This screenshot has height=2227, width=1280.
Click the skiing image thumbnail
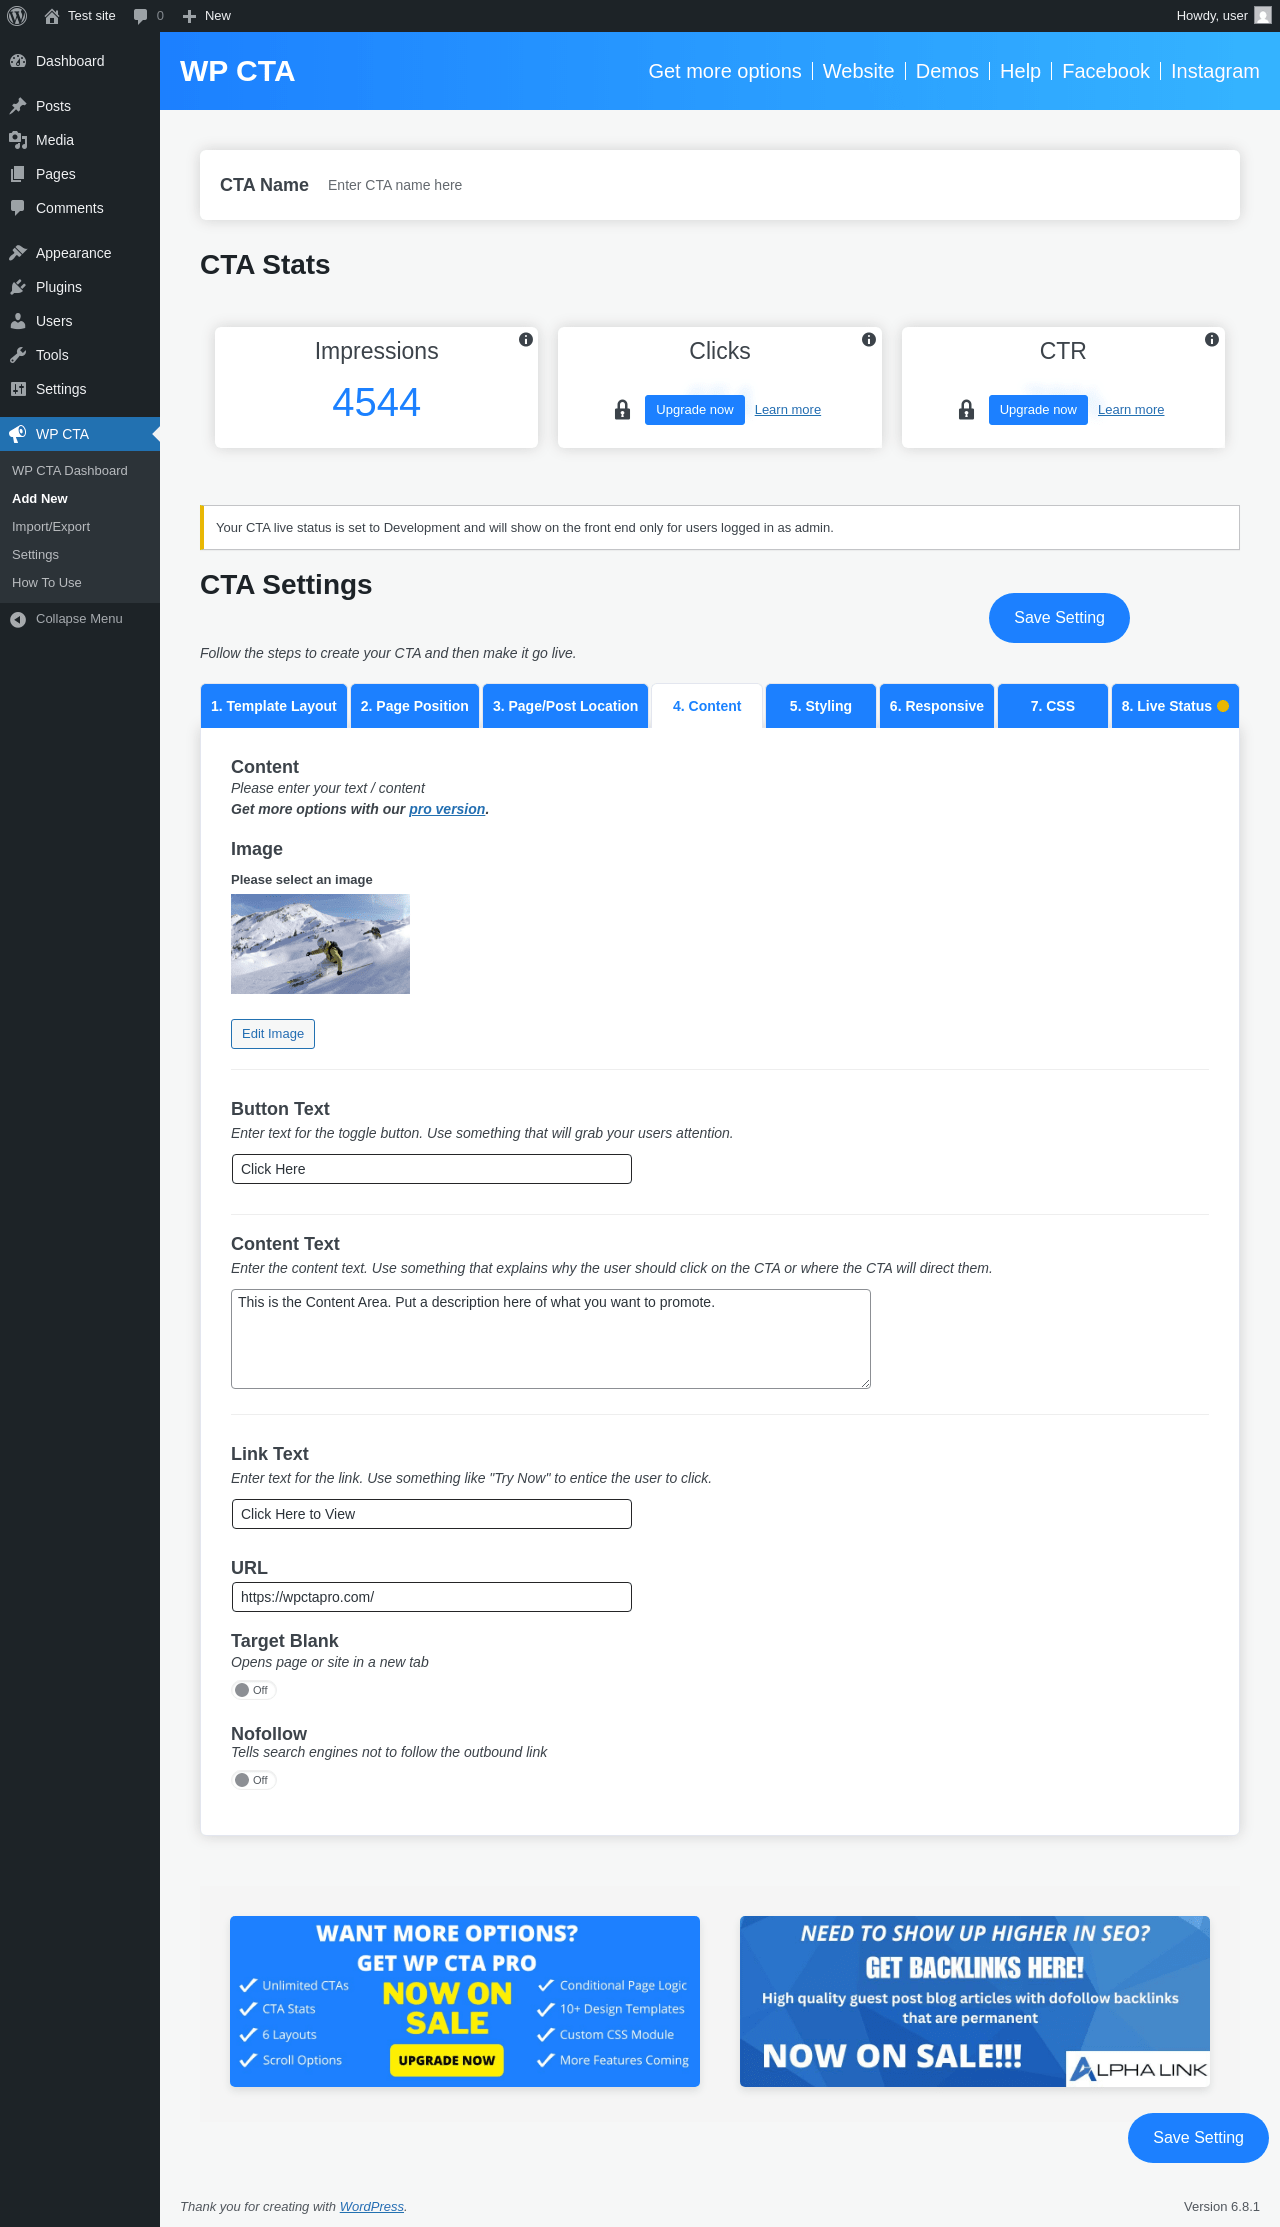click(320, 944)
